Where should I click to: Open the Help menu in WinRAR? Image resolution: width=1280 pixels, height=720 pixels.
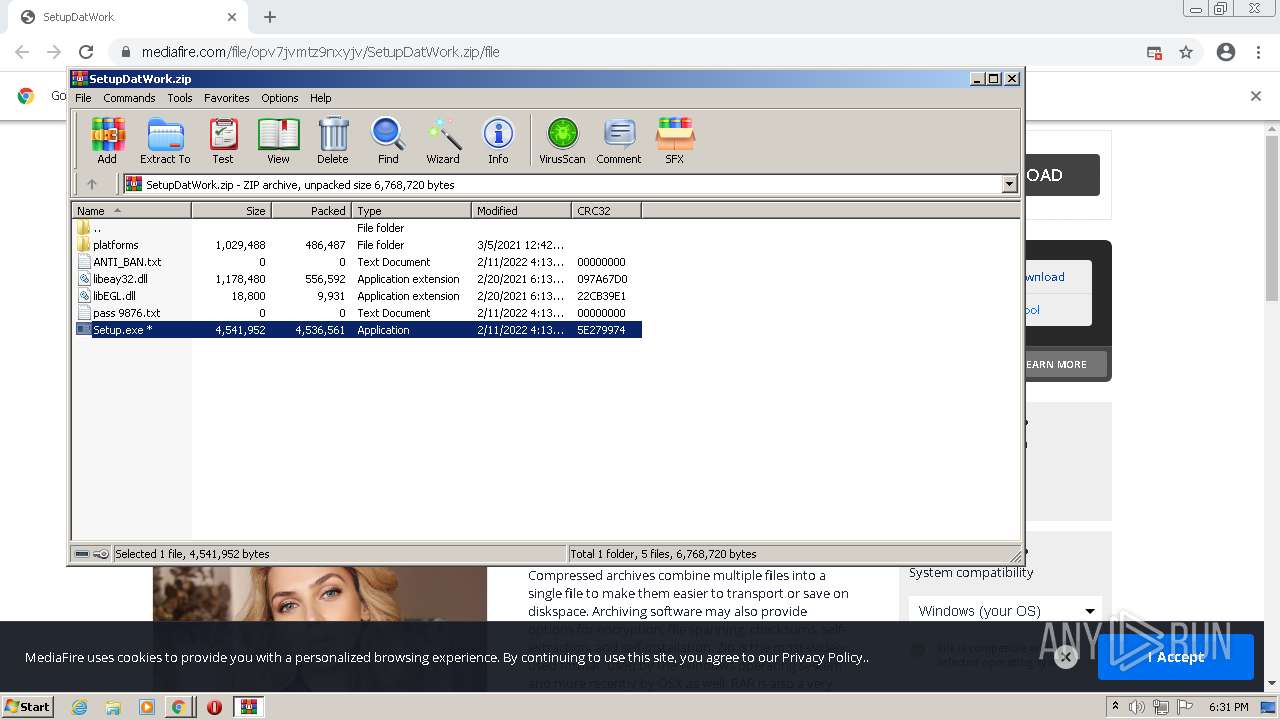click(x=320, y=98)
